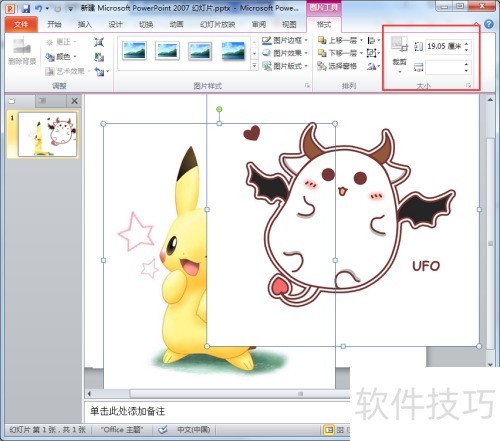Open the Size (大小) dialog launcher

coord(469,86)
